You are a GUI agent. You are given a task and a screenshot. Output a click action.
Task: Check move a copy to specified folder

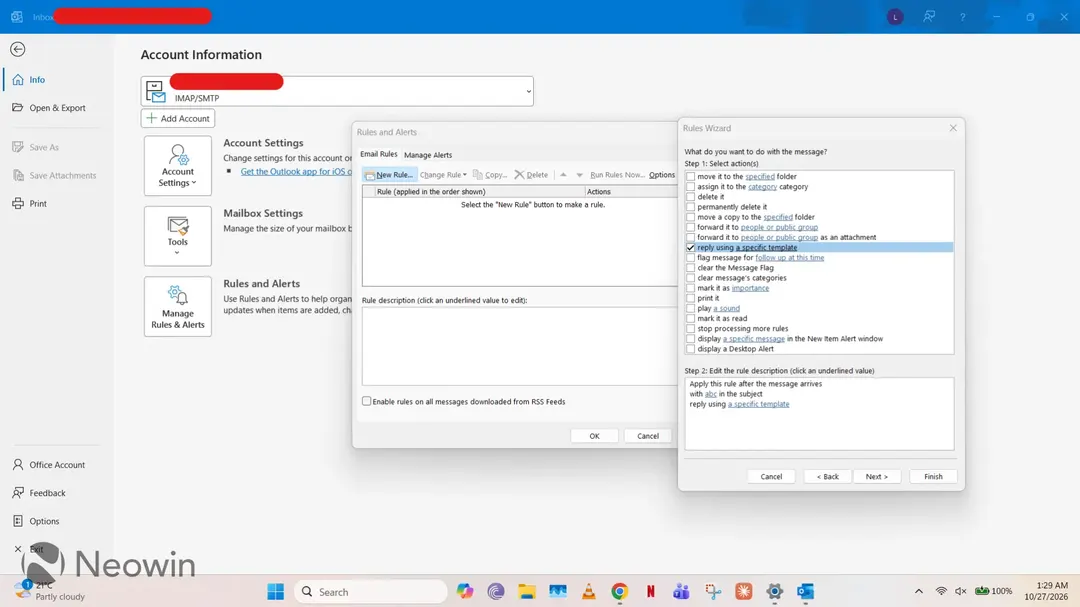[x=690, y=217]
